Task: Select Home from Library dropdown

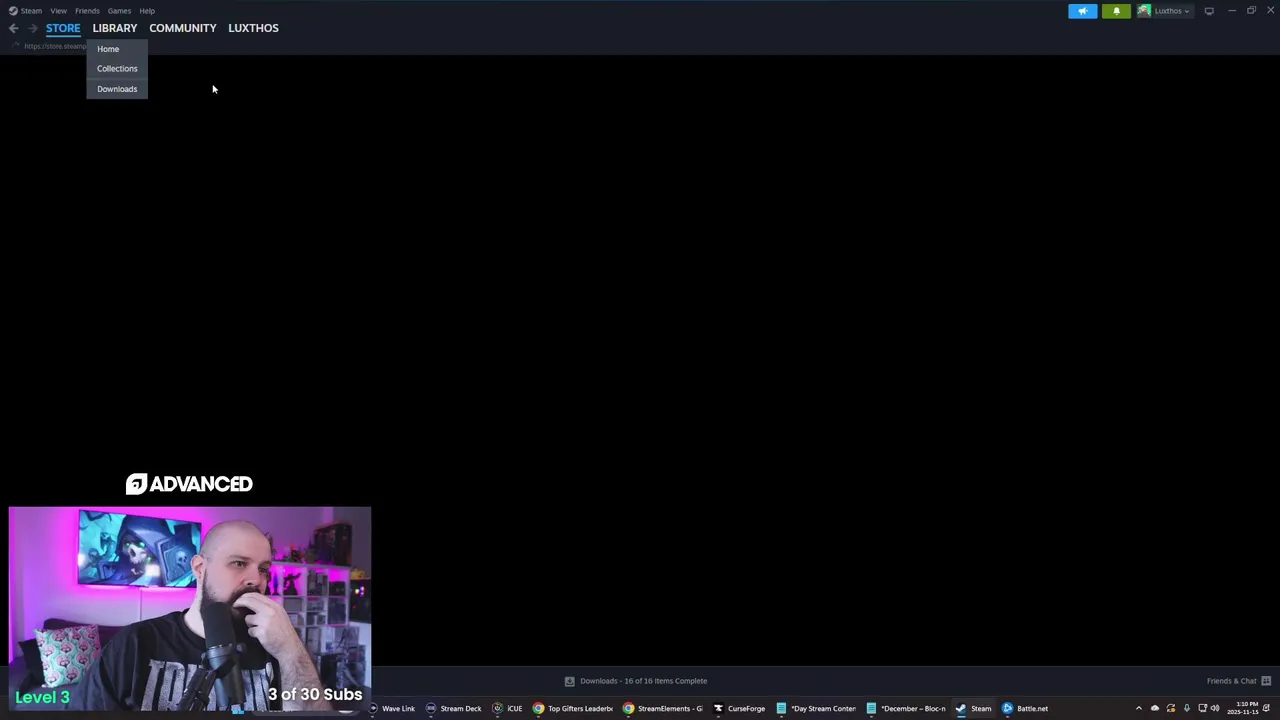Action: 117,49
